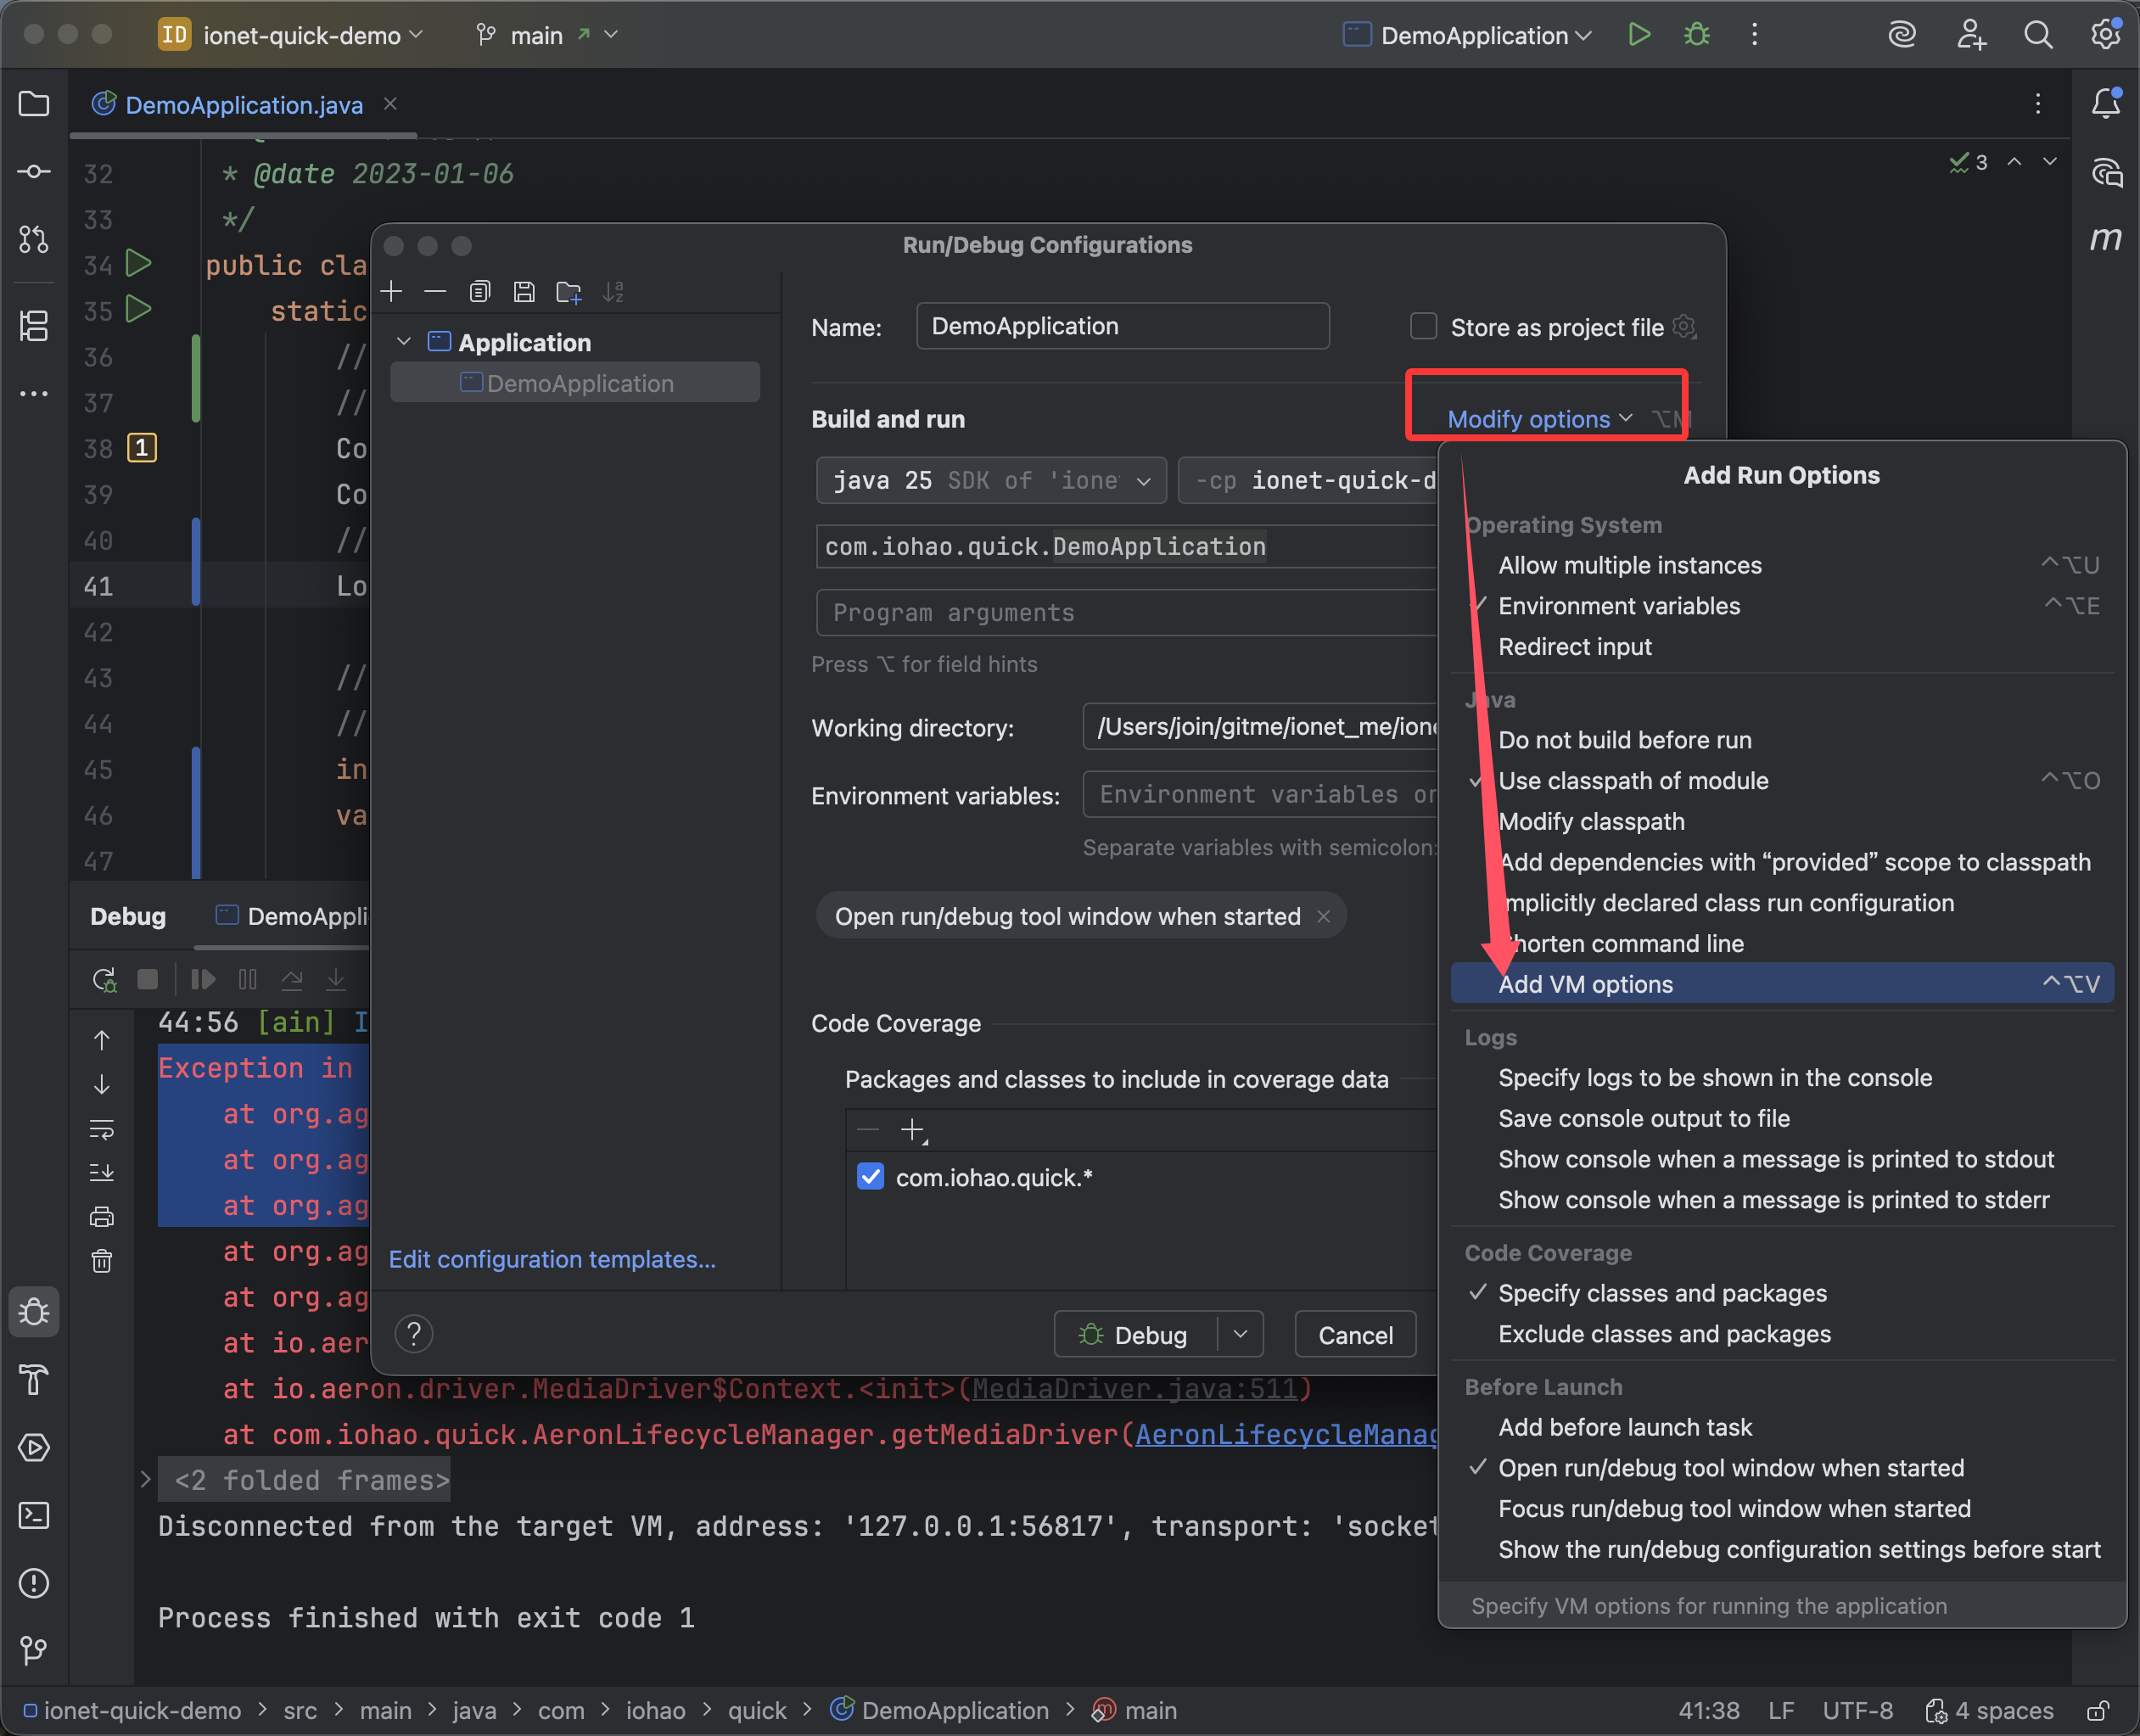Click the rerun debug session icon
Screen dimensions: 2140x1736
point(104,979)
